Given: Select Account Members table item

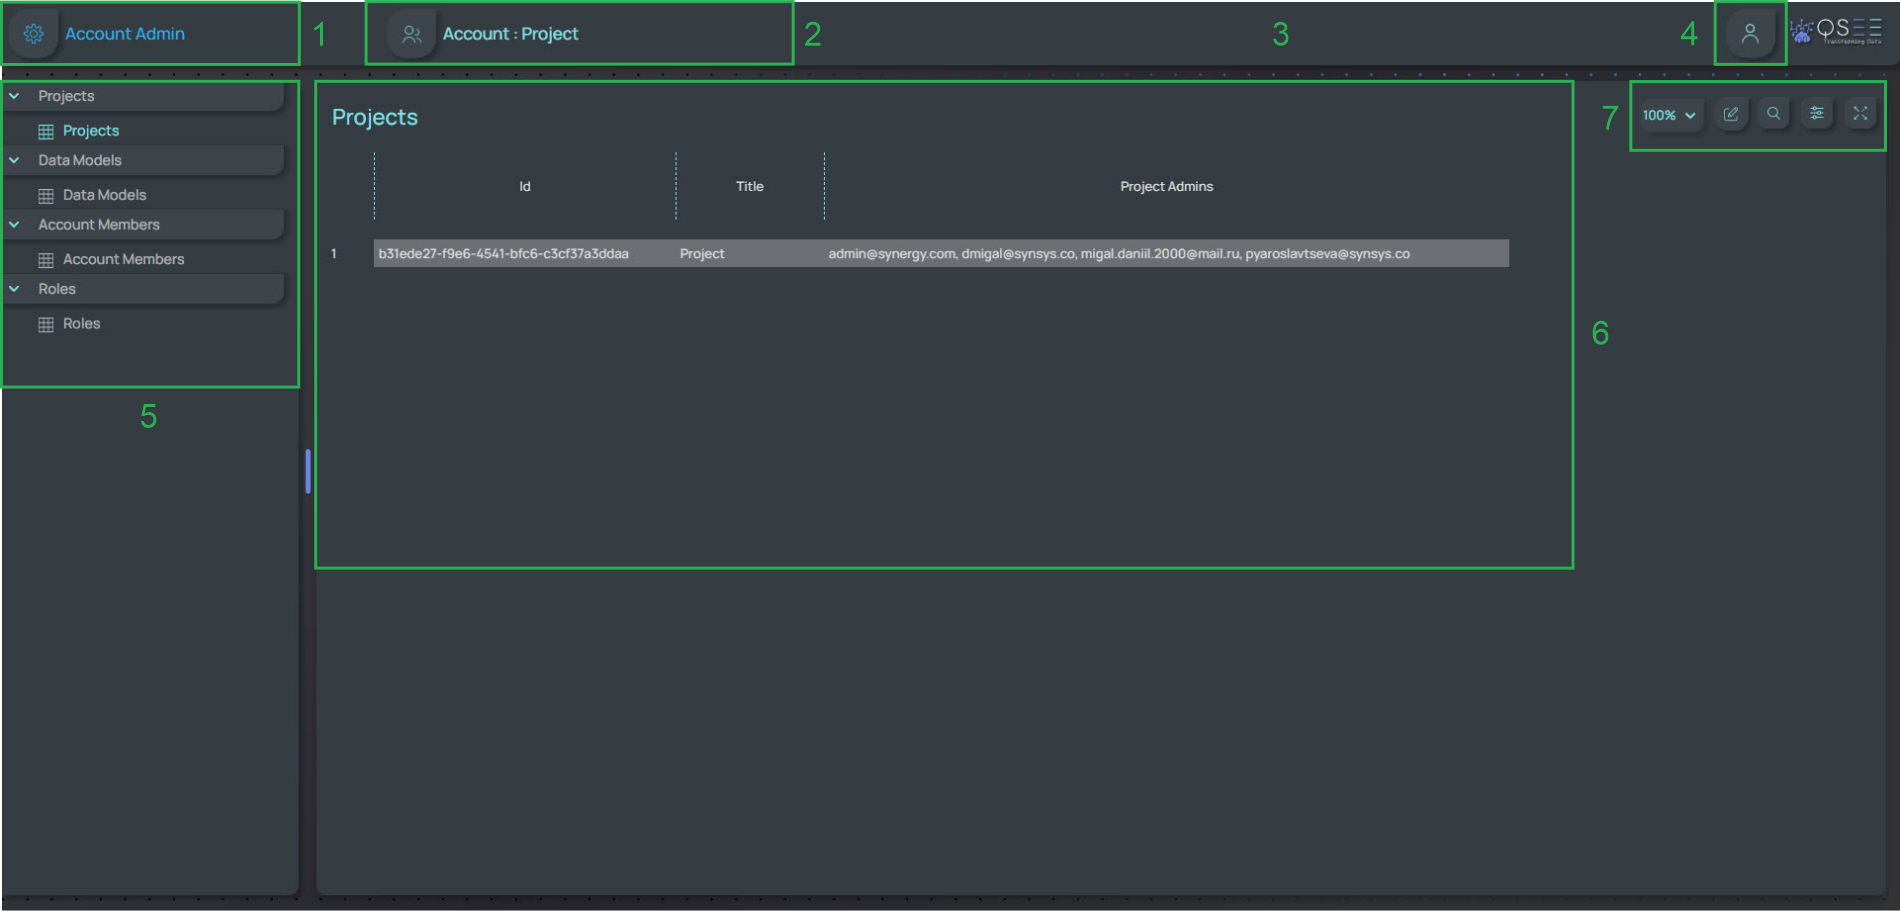Looking at the screenshot, I should click(123, 260).
